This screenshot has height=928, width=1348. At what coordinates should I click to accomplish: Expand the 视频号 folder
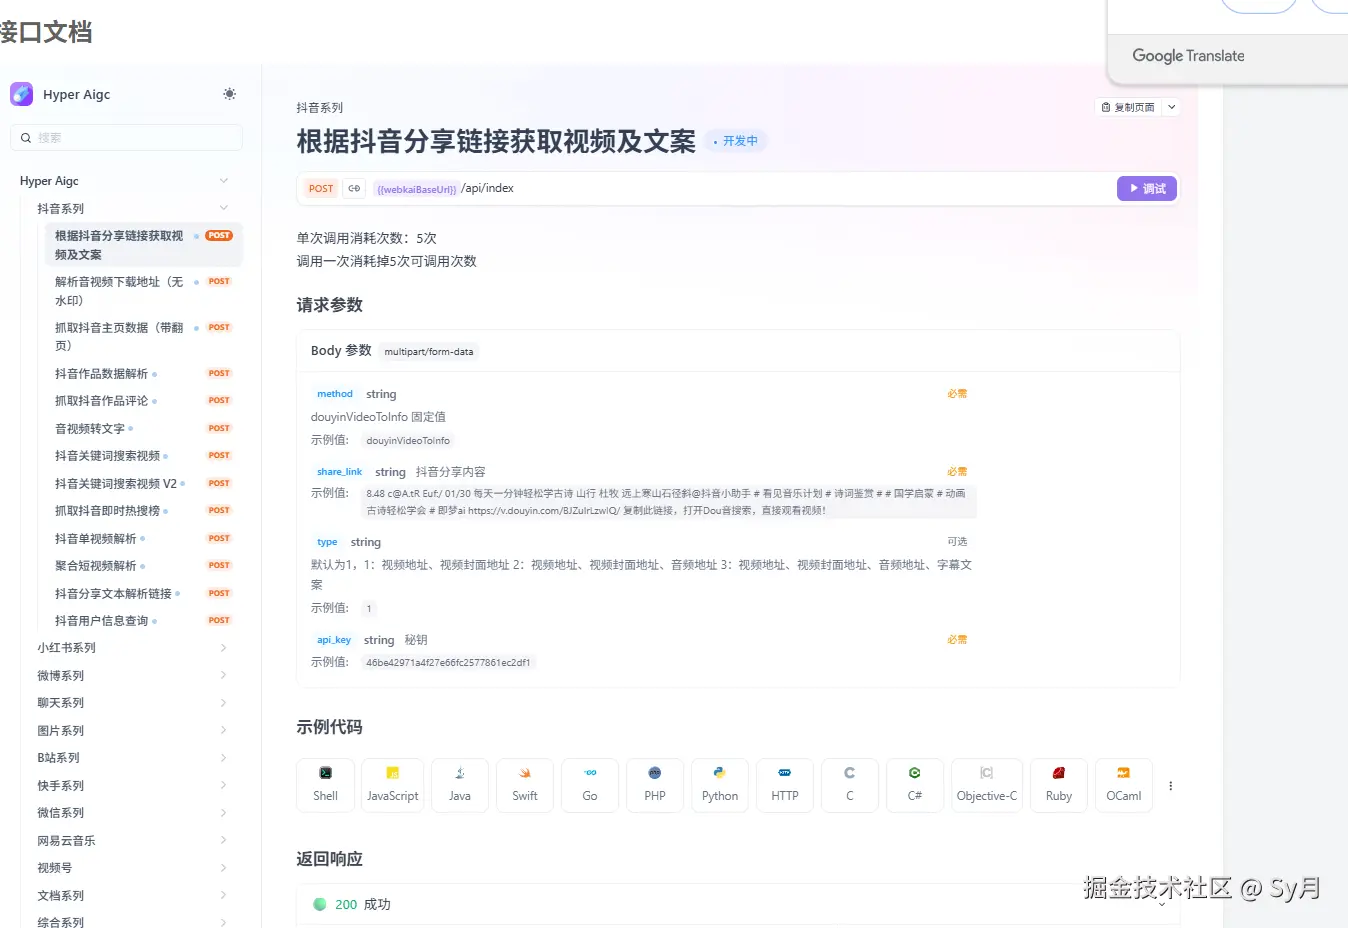132,868
